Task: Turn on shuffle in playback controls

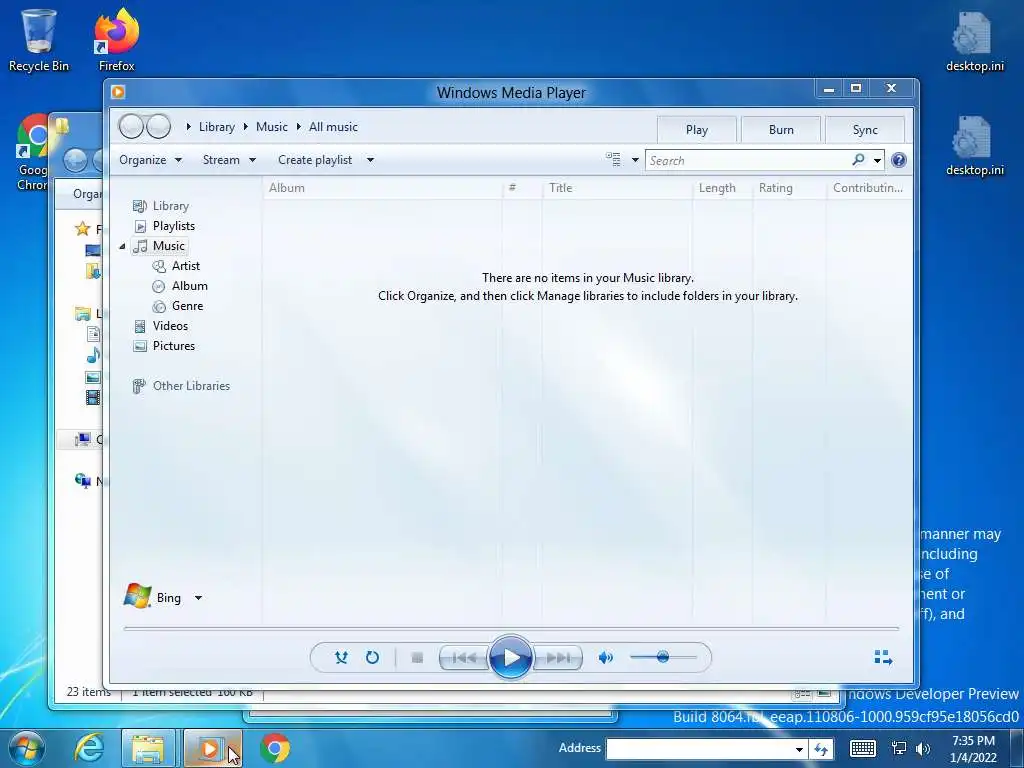Action: (x=341, y=658)
